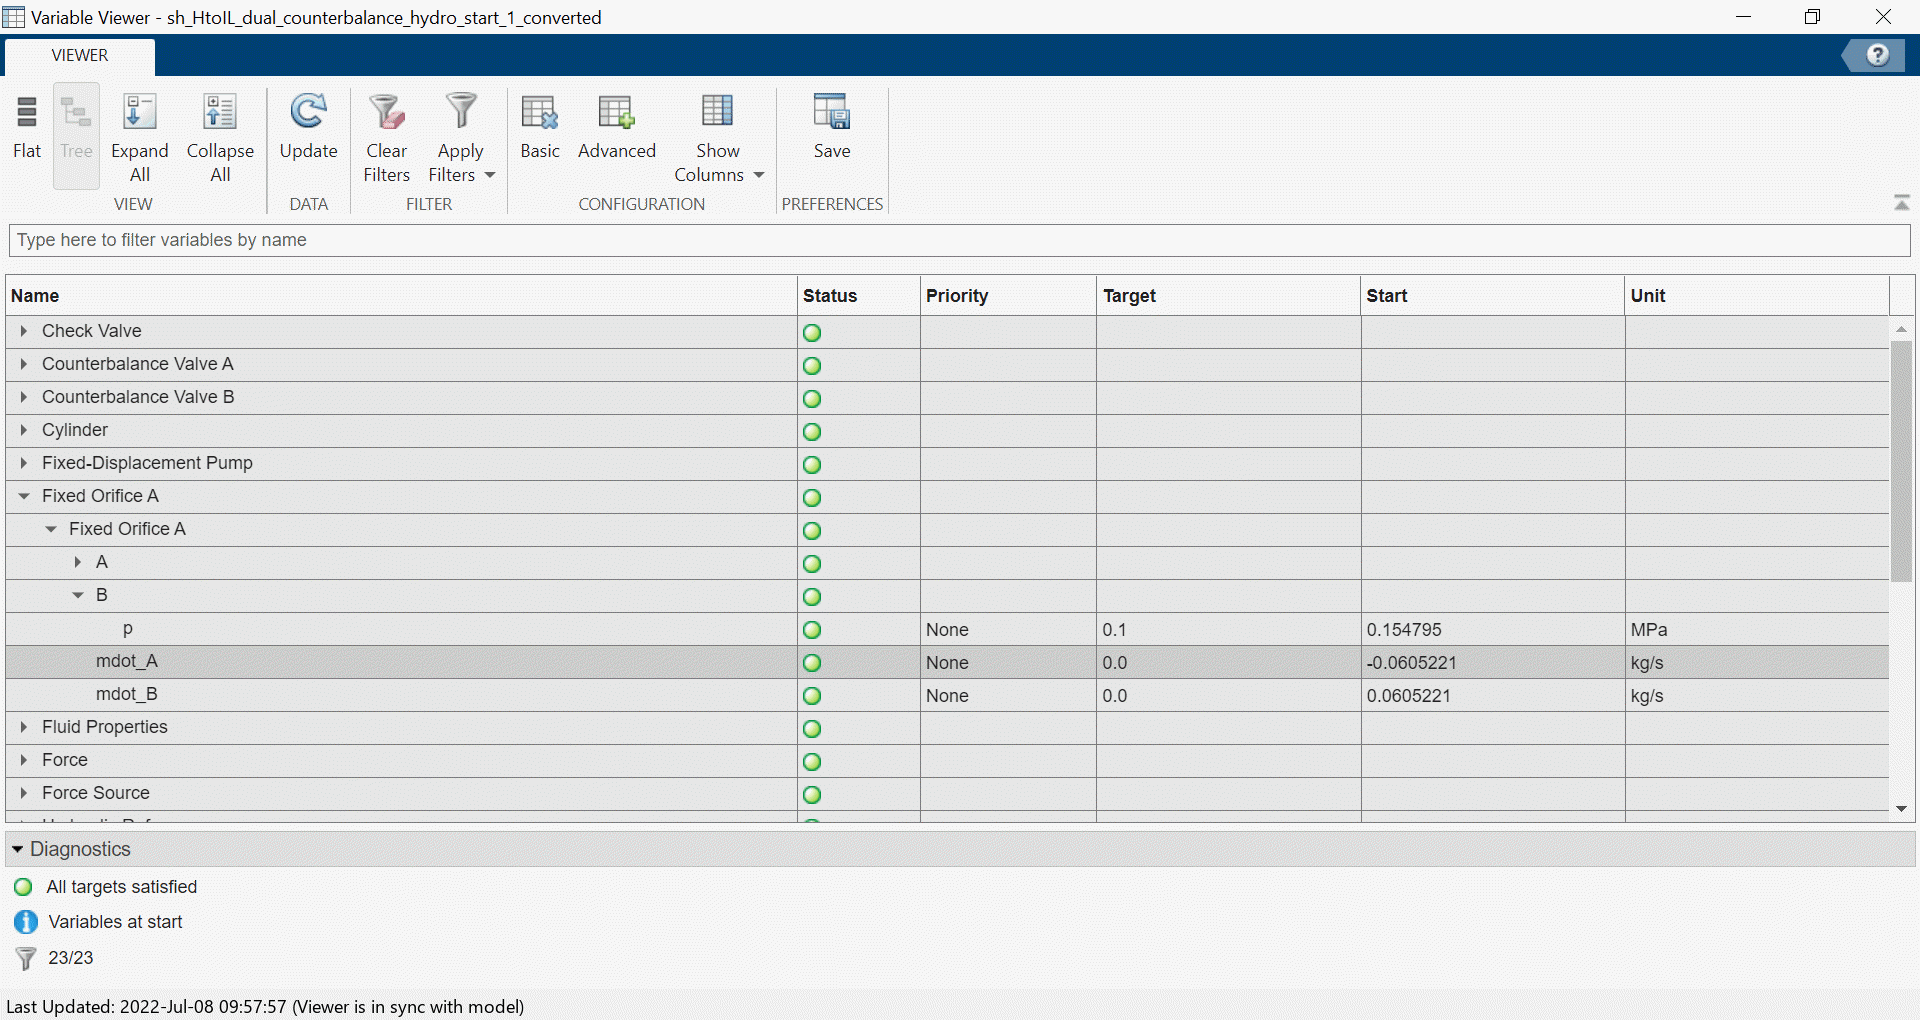
Task: Open the Apply Filters dropdown
Action: 490,175
